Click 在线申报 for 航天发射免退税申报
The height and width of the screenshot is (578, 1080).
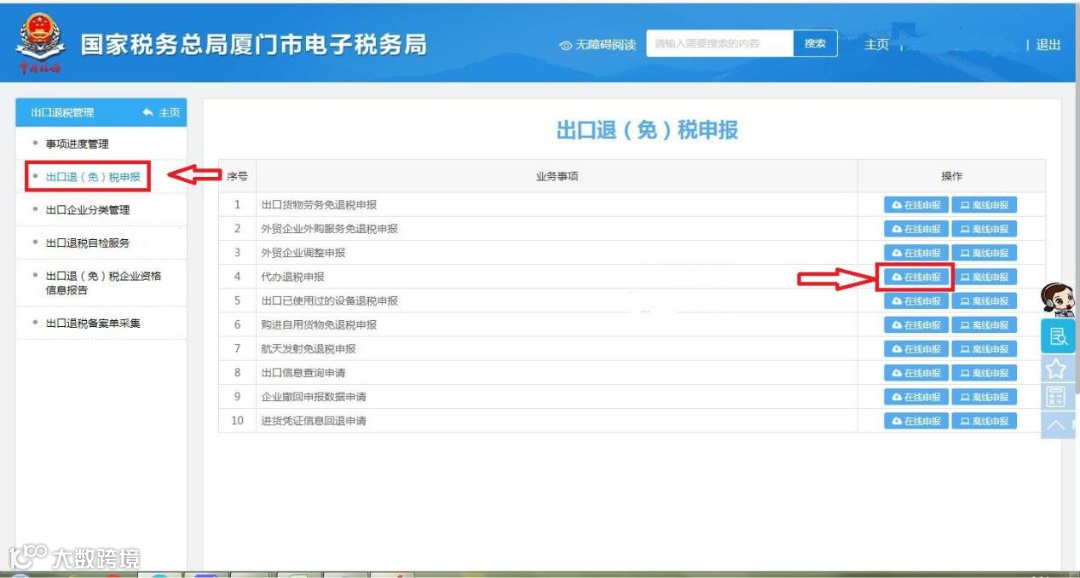[x=916, y=349]
